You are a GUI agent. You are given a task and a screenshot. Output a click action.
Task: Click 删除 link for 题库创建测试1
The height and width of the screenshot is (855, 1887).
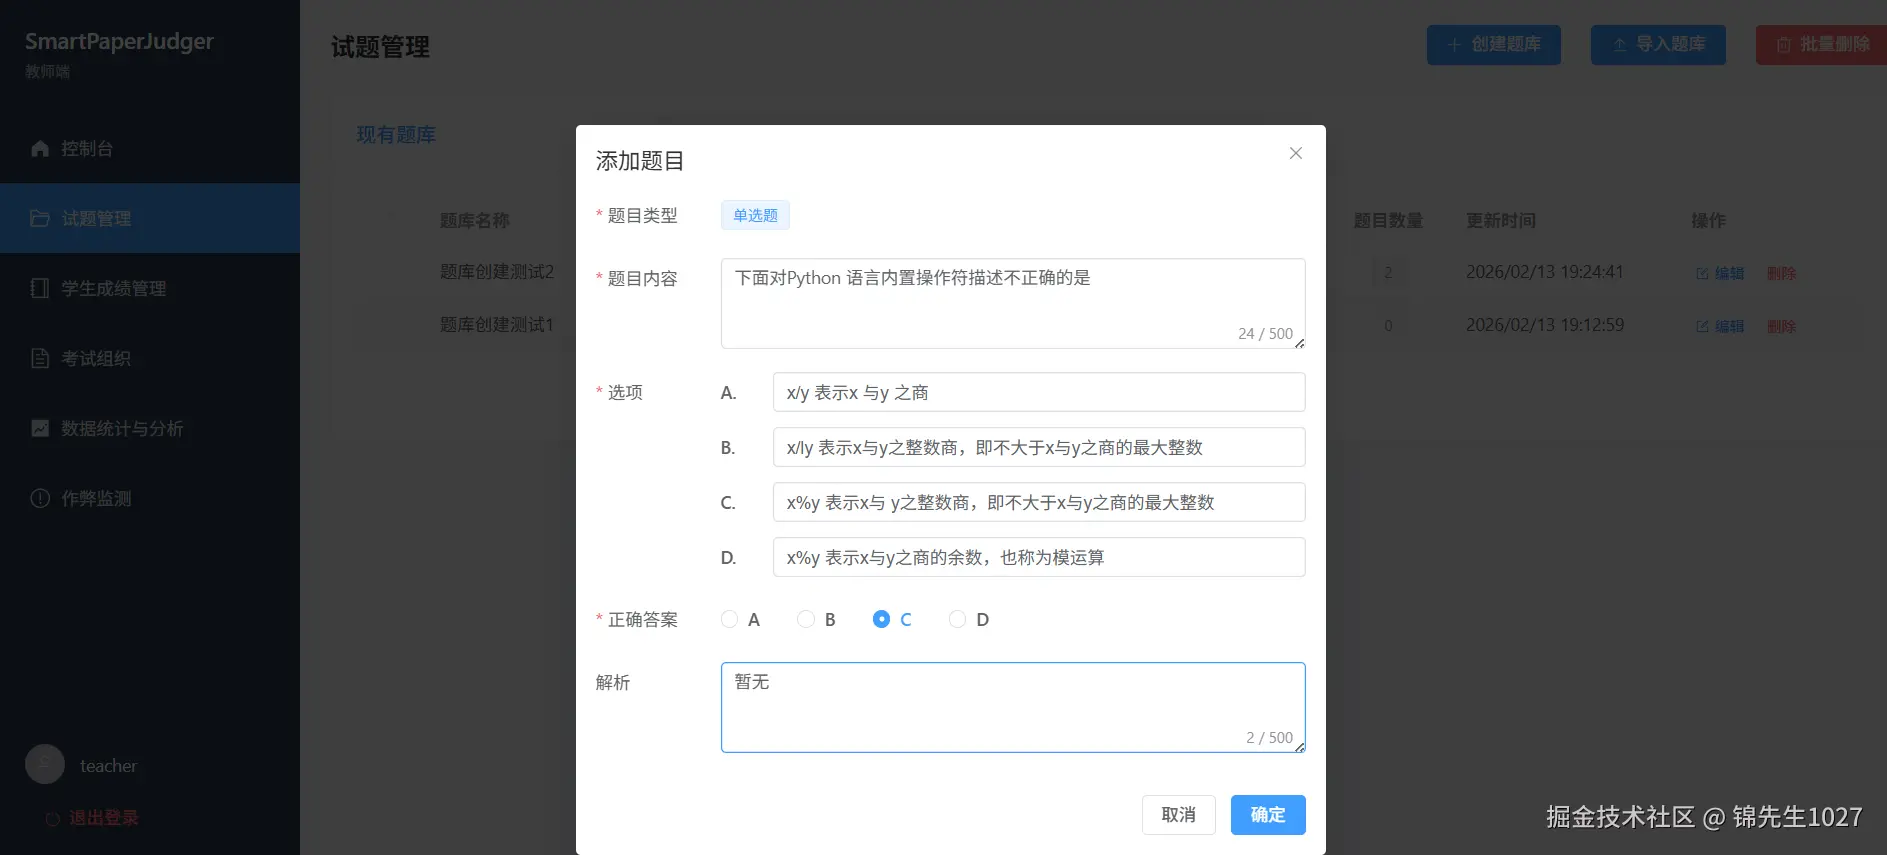(x=1781, y=326)
